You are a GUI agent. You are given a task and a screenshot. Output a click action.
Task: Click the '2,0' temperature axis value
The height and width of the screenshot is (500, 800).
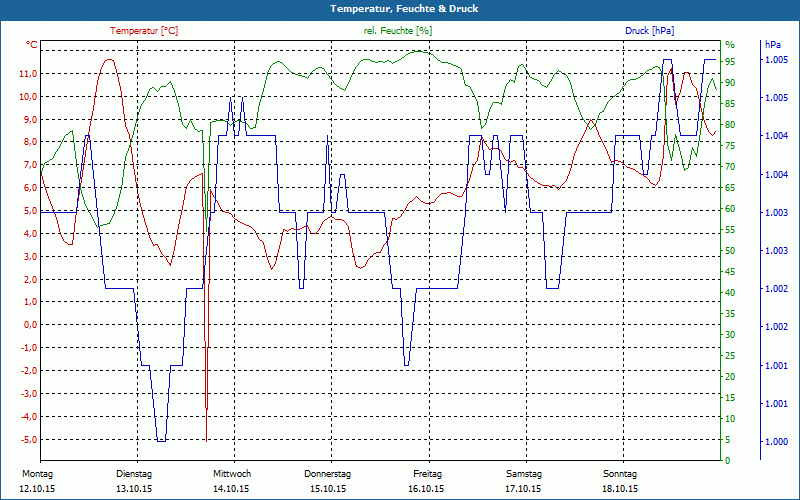click(30, 280)
